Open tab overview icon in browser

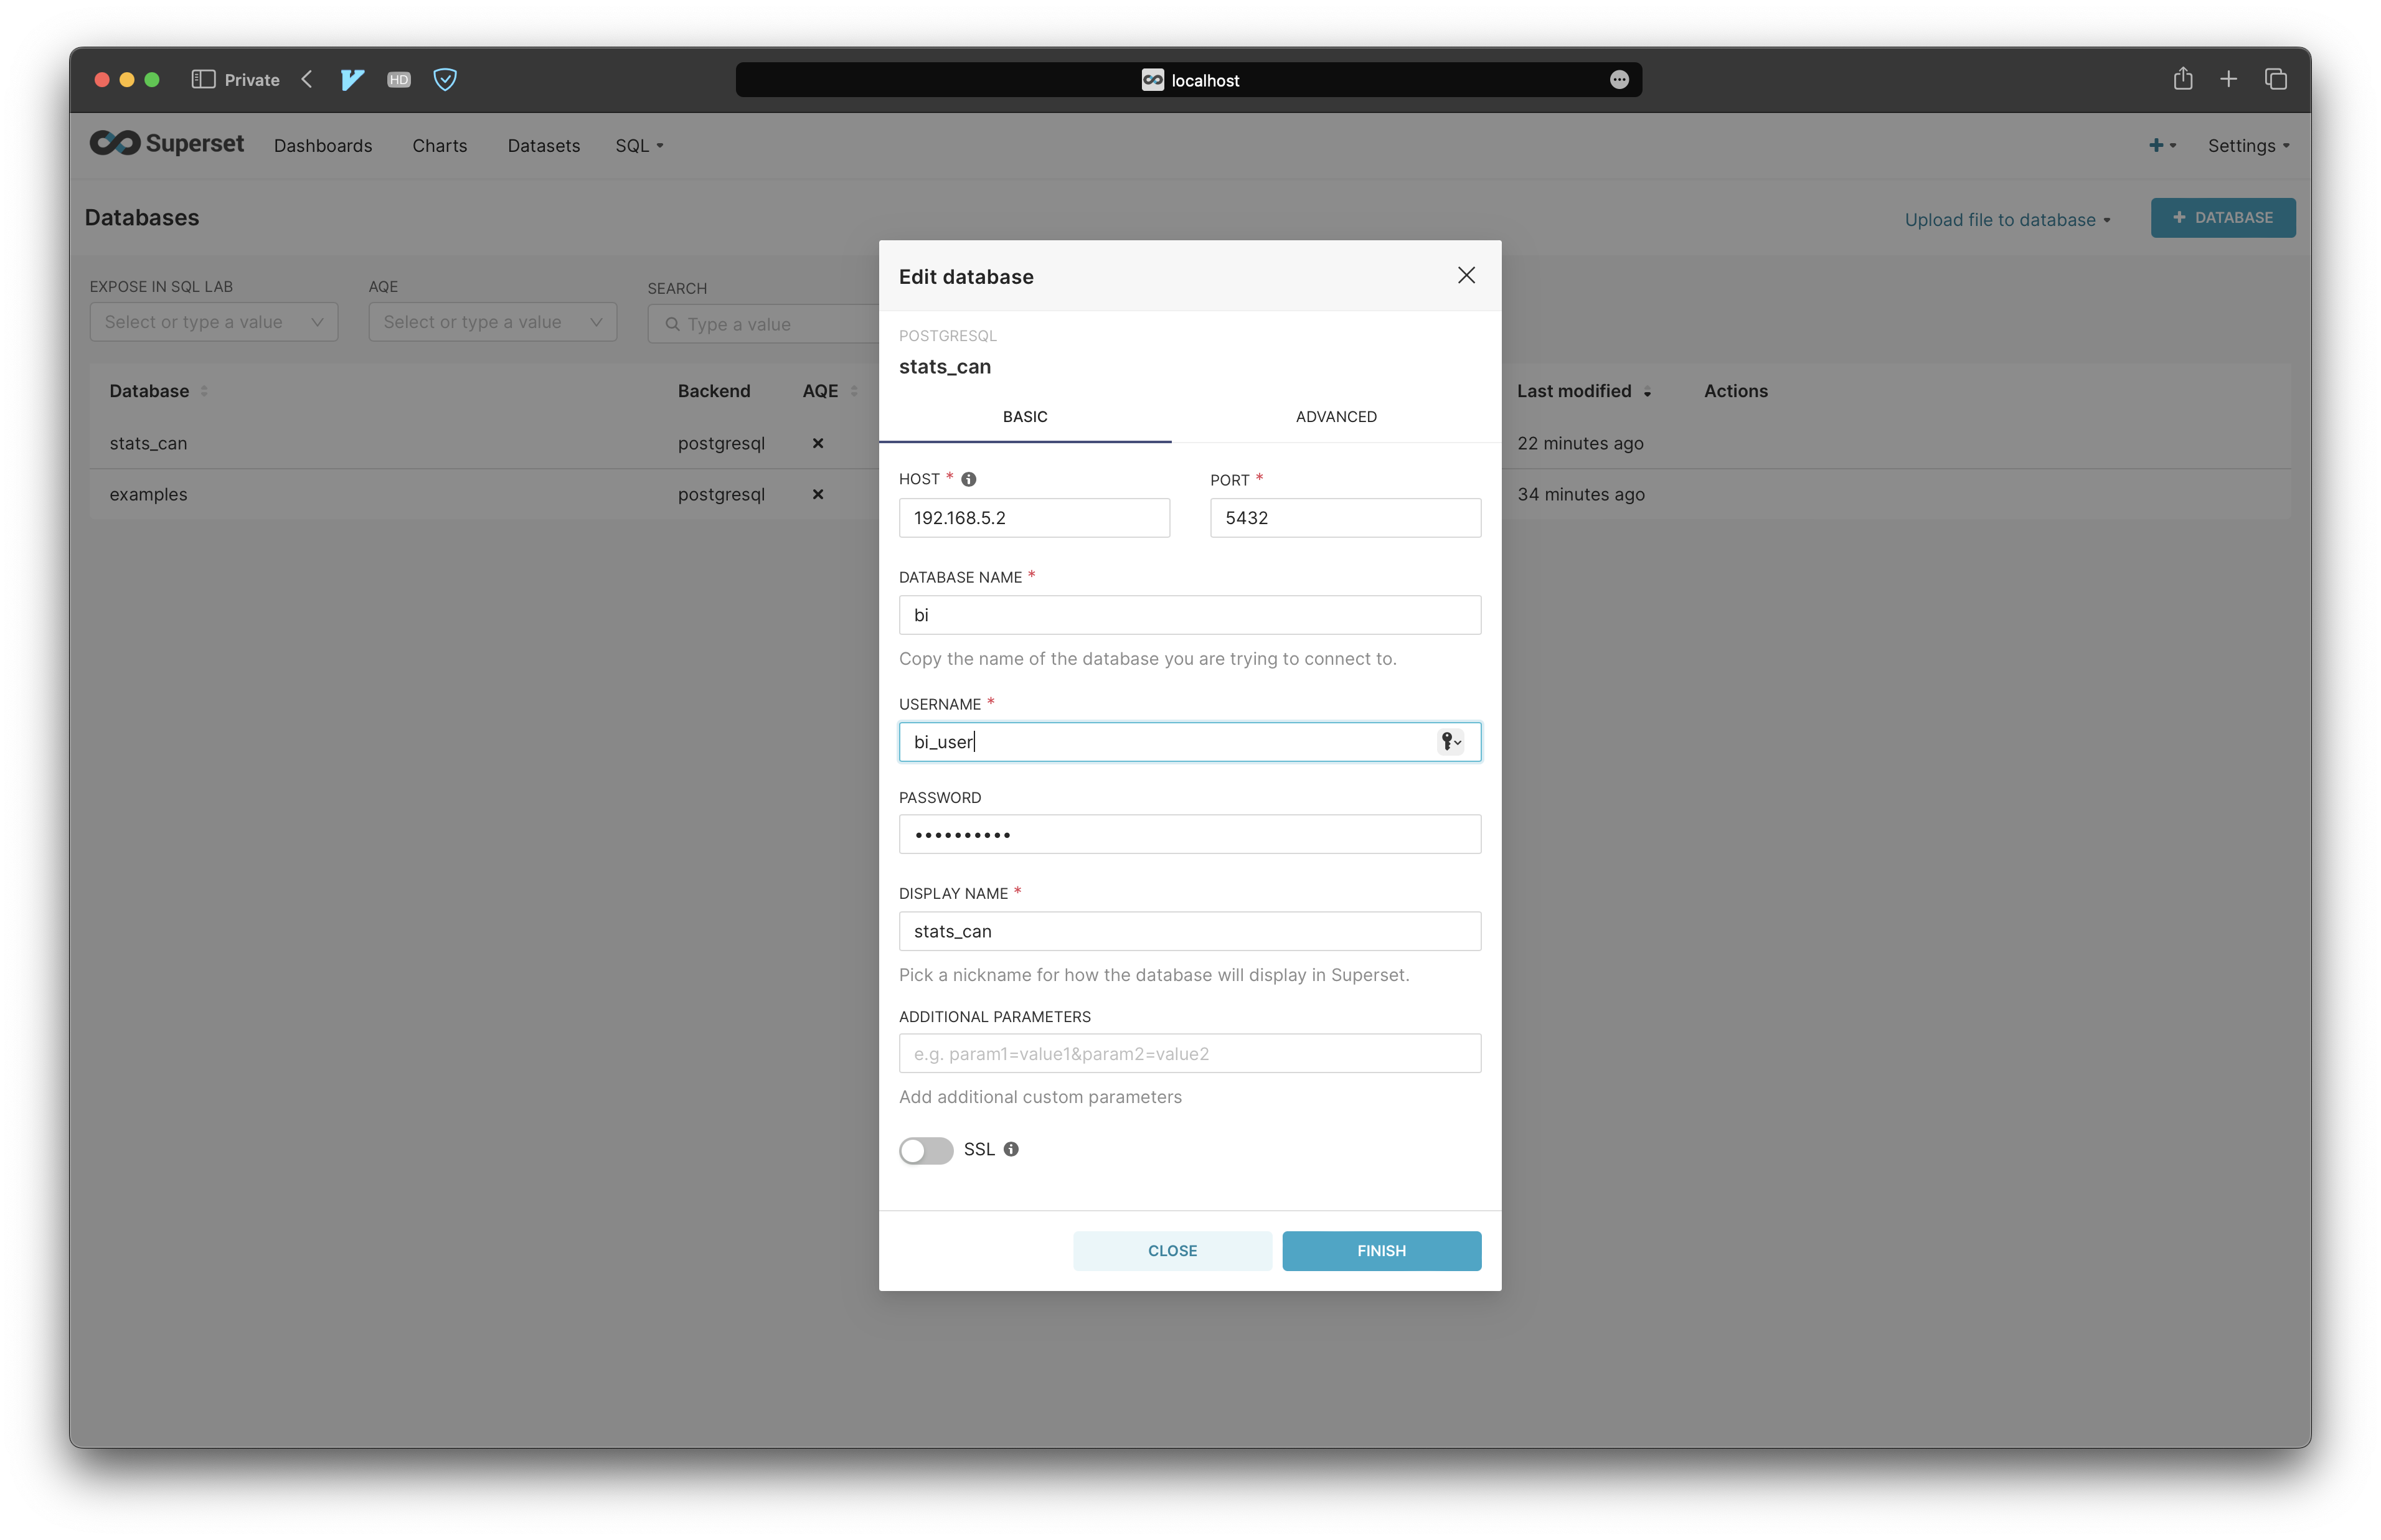click(2275, 79)
